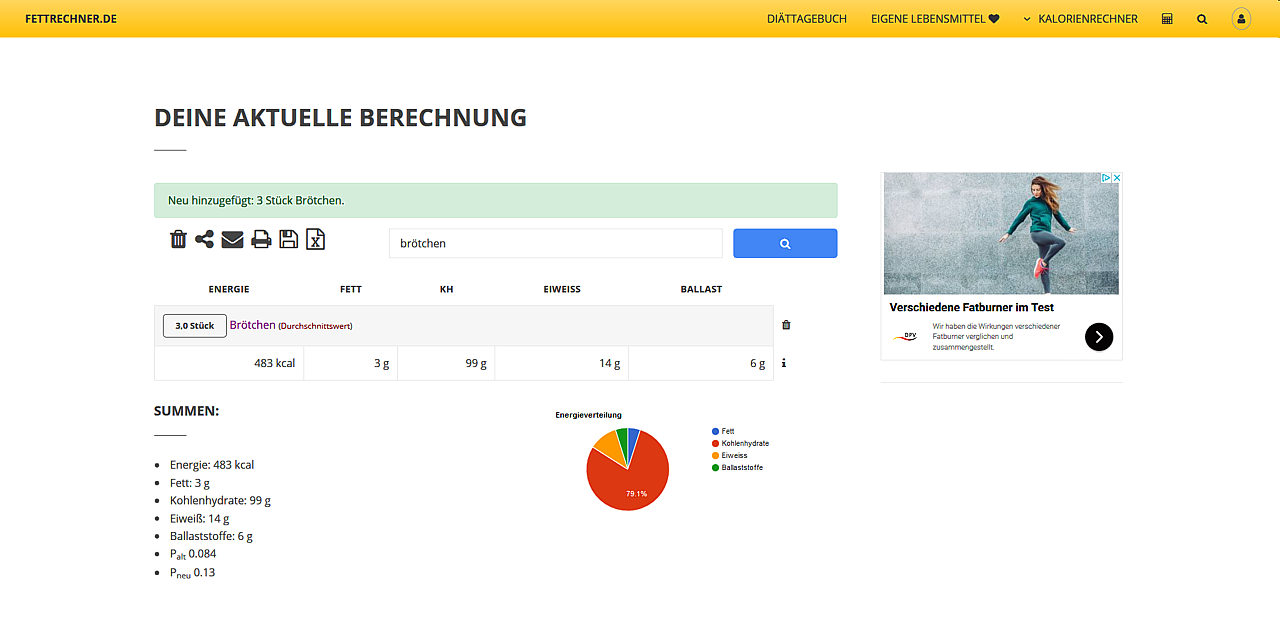This screenshot has height=629, width=1280.
Task: Save the current calculation
Action: pyautogui.click(x=288, y=239)
